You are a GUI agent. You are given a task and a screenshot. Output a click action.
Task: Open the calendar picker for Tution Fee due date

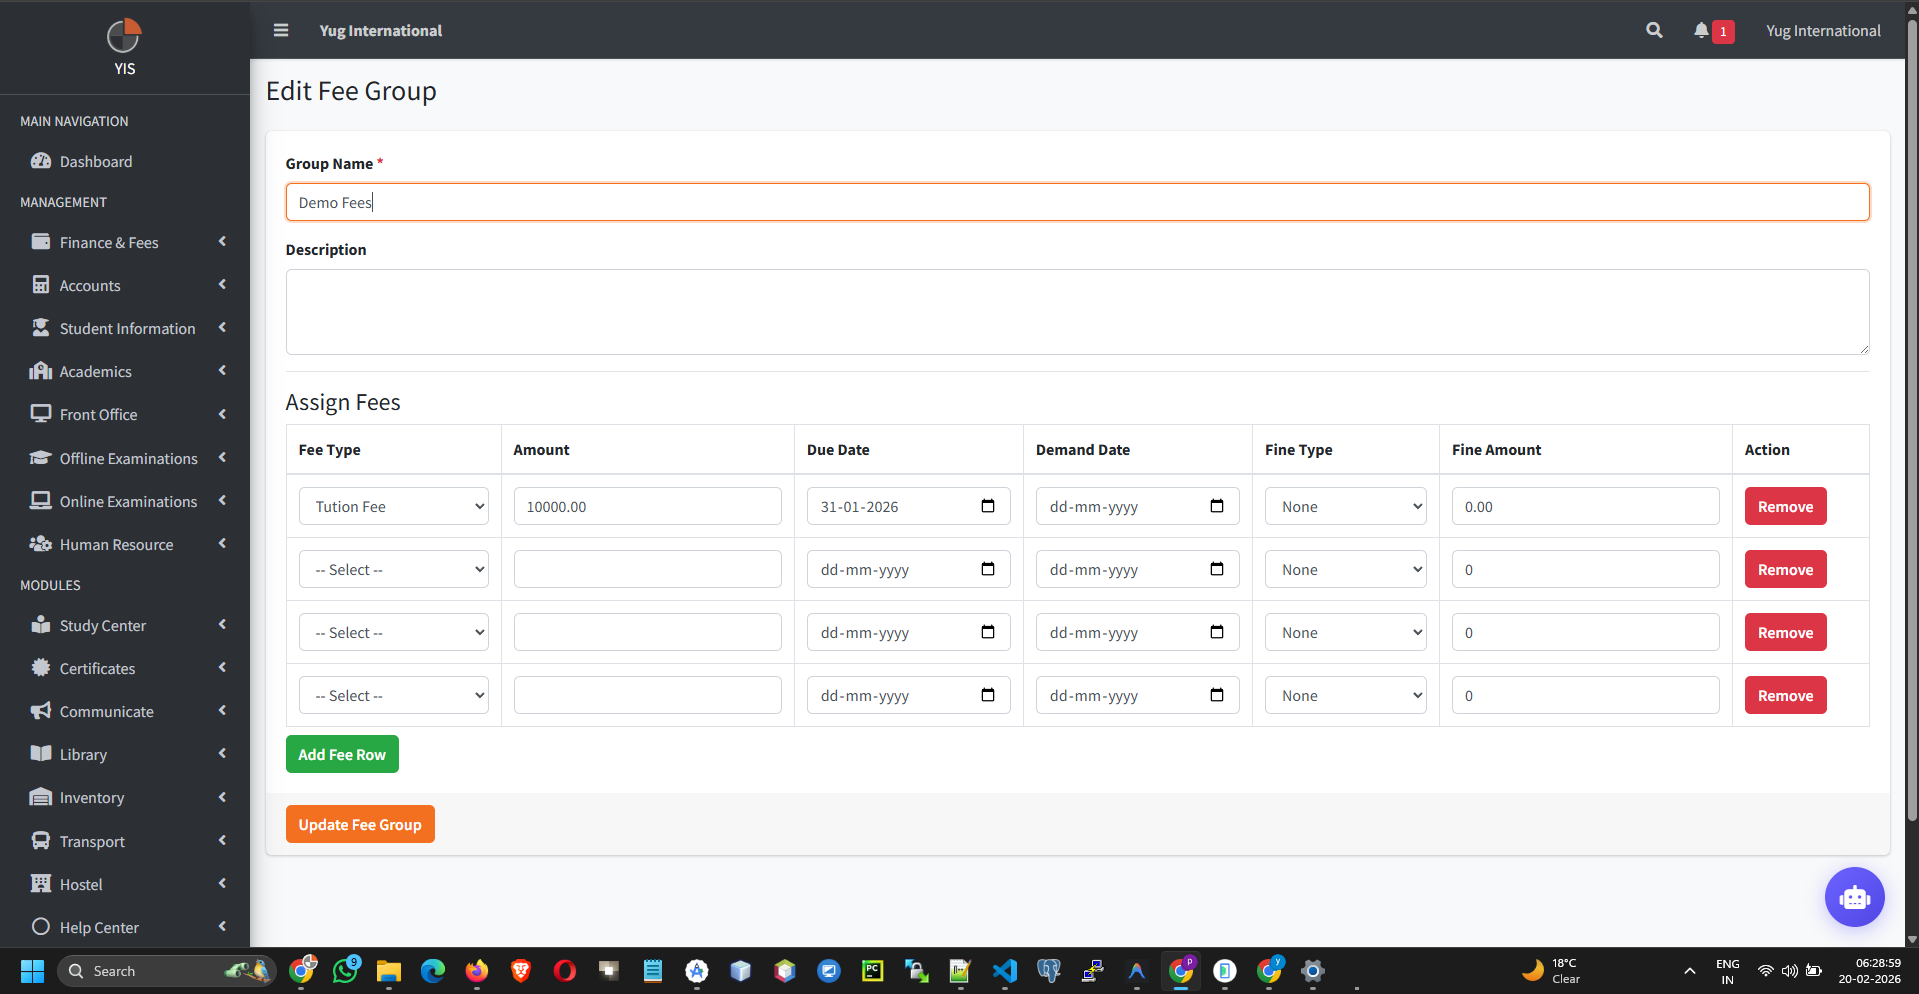coord(987,506)
